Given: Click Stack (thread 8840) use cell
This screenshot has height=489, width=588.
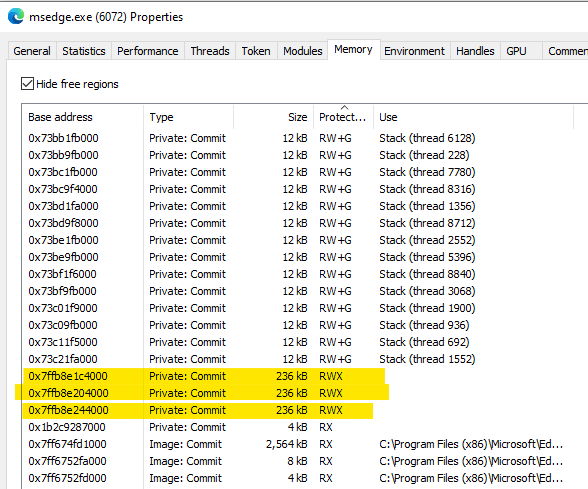Looking at the screenshot, I should click(x=427, y=274).
